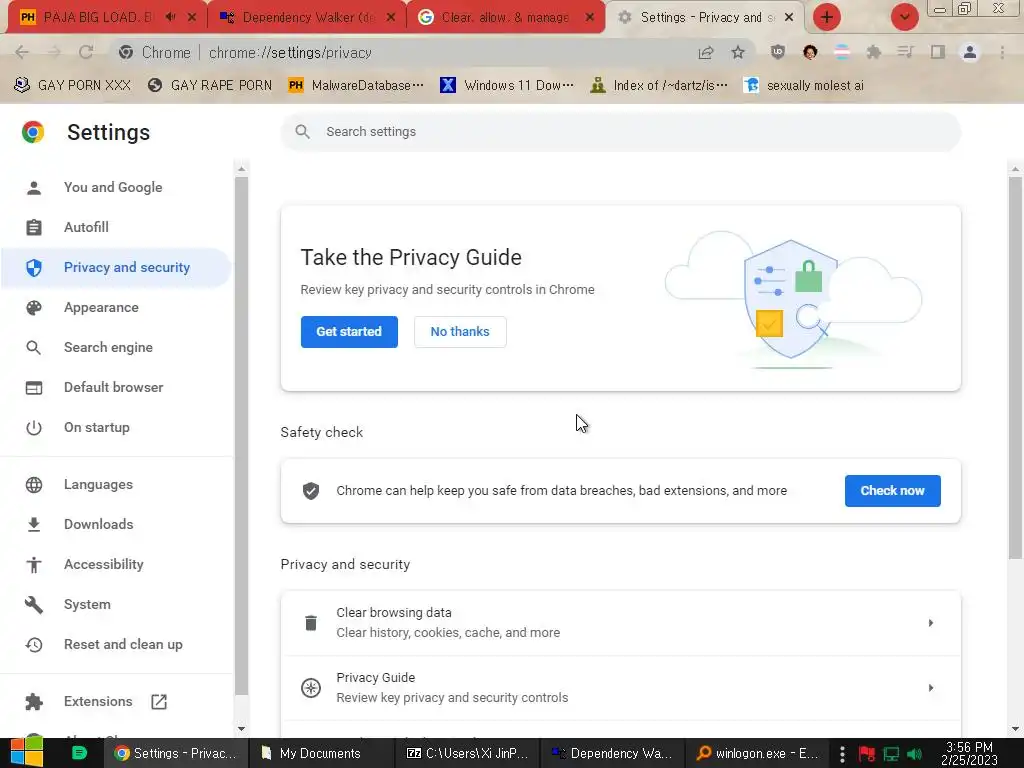The width and height of the screenshot is (1024, 768).
Task: Open Extensions from the sidebar
Action: tap(97, 701)
